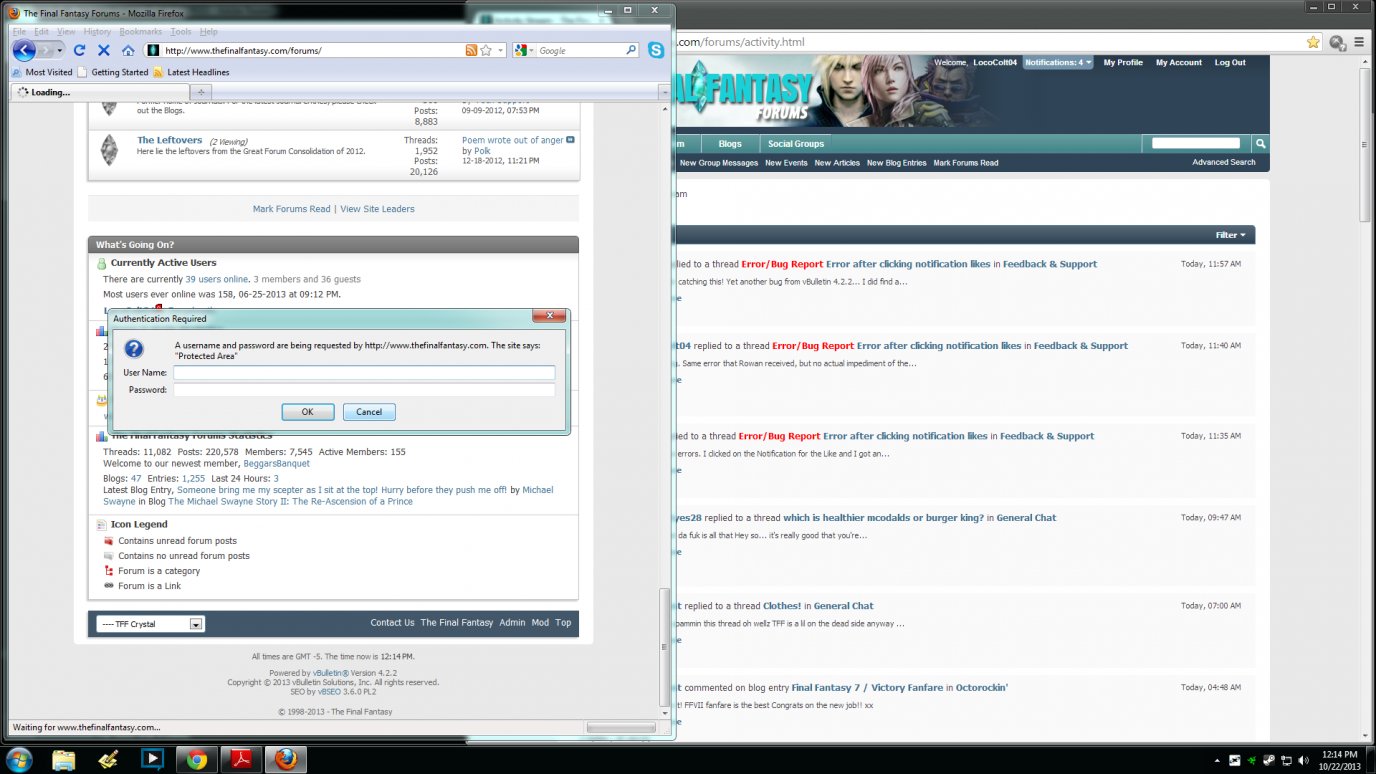1376x774 pixels.
Task: Open Latest Headlines bookmark feed
Action: point(191,72)
